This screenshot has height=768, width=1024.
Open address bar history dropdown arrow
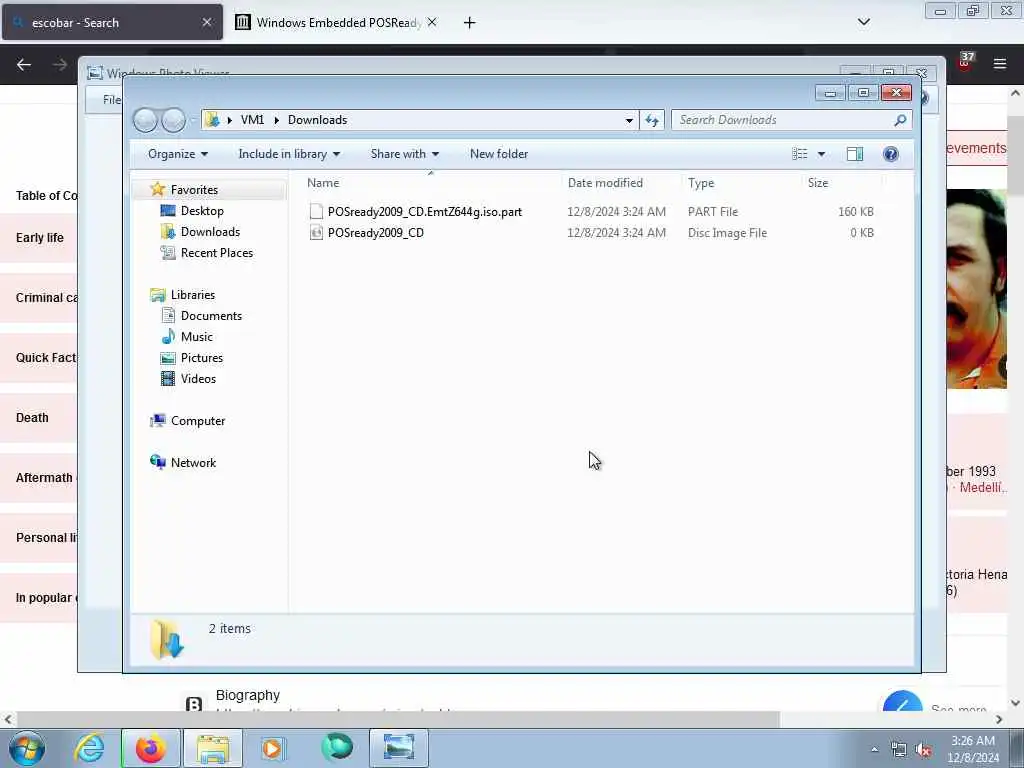(x=629, y=120)
